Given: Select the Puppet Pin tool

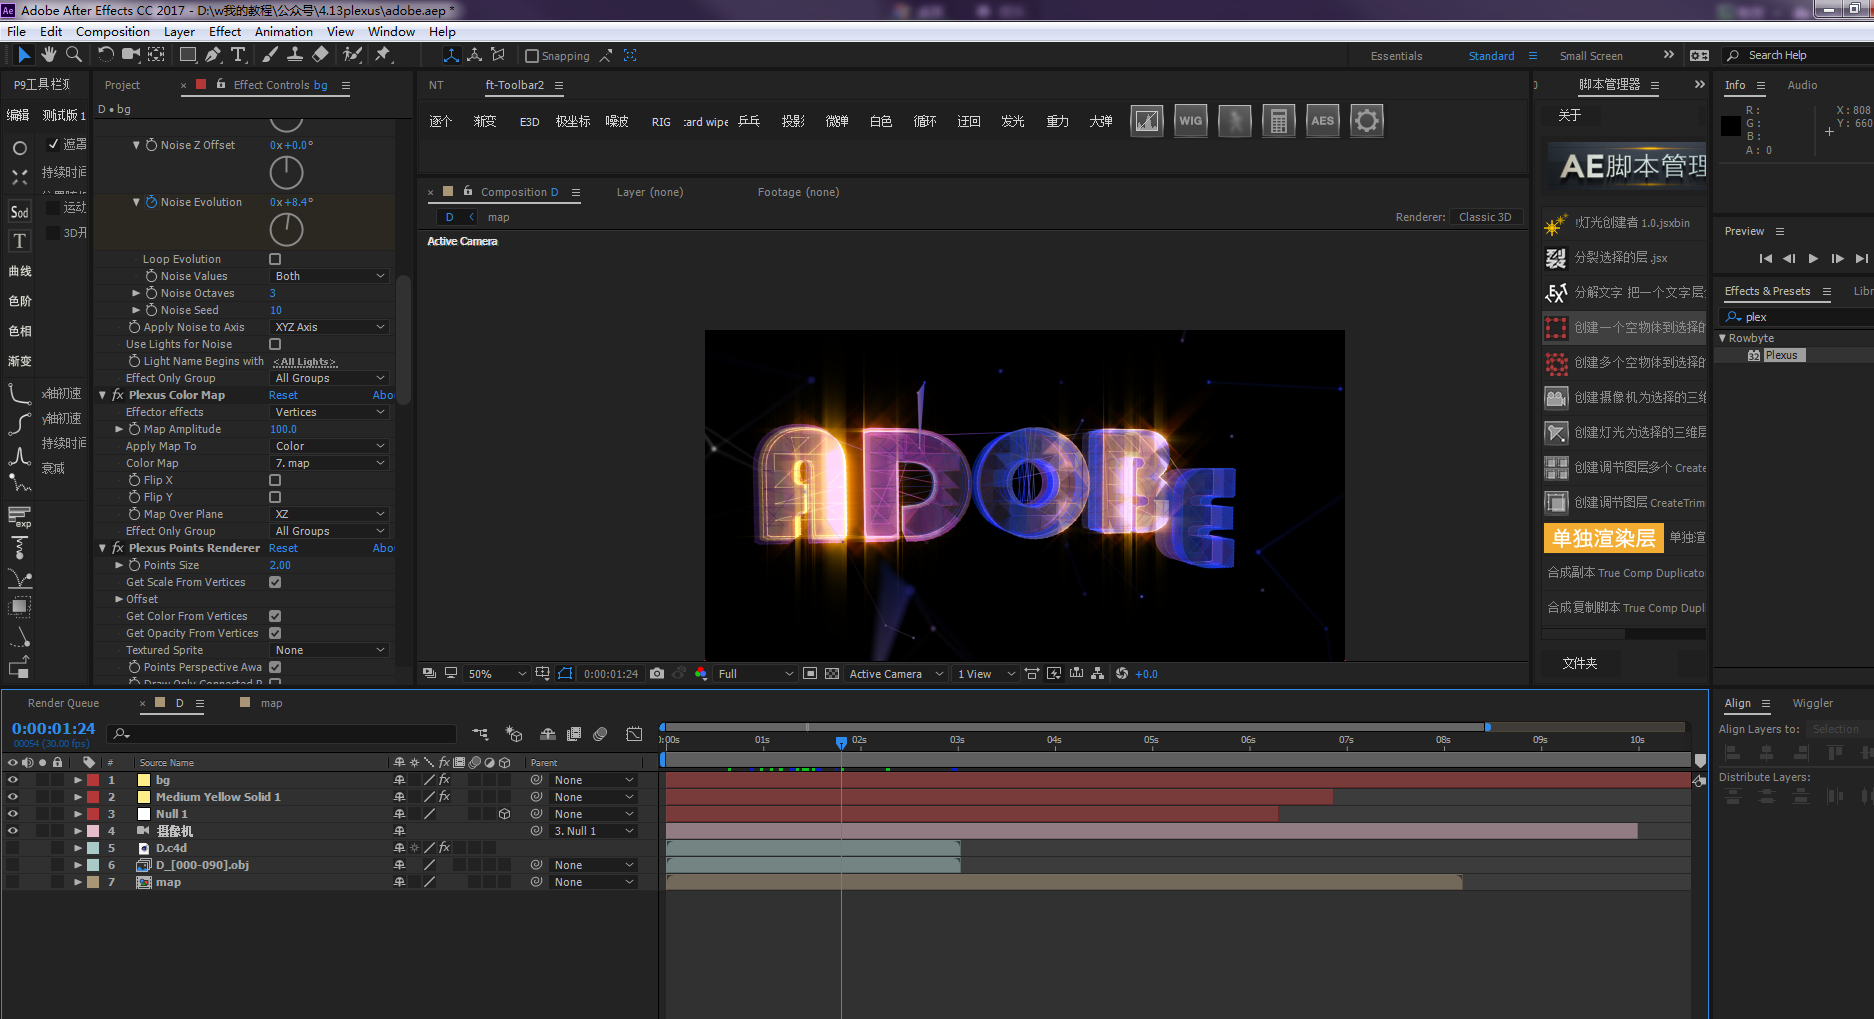Looking at the screenshot, I should tap(382, 55).
